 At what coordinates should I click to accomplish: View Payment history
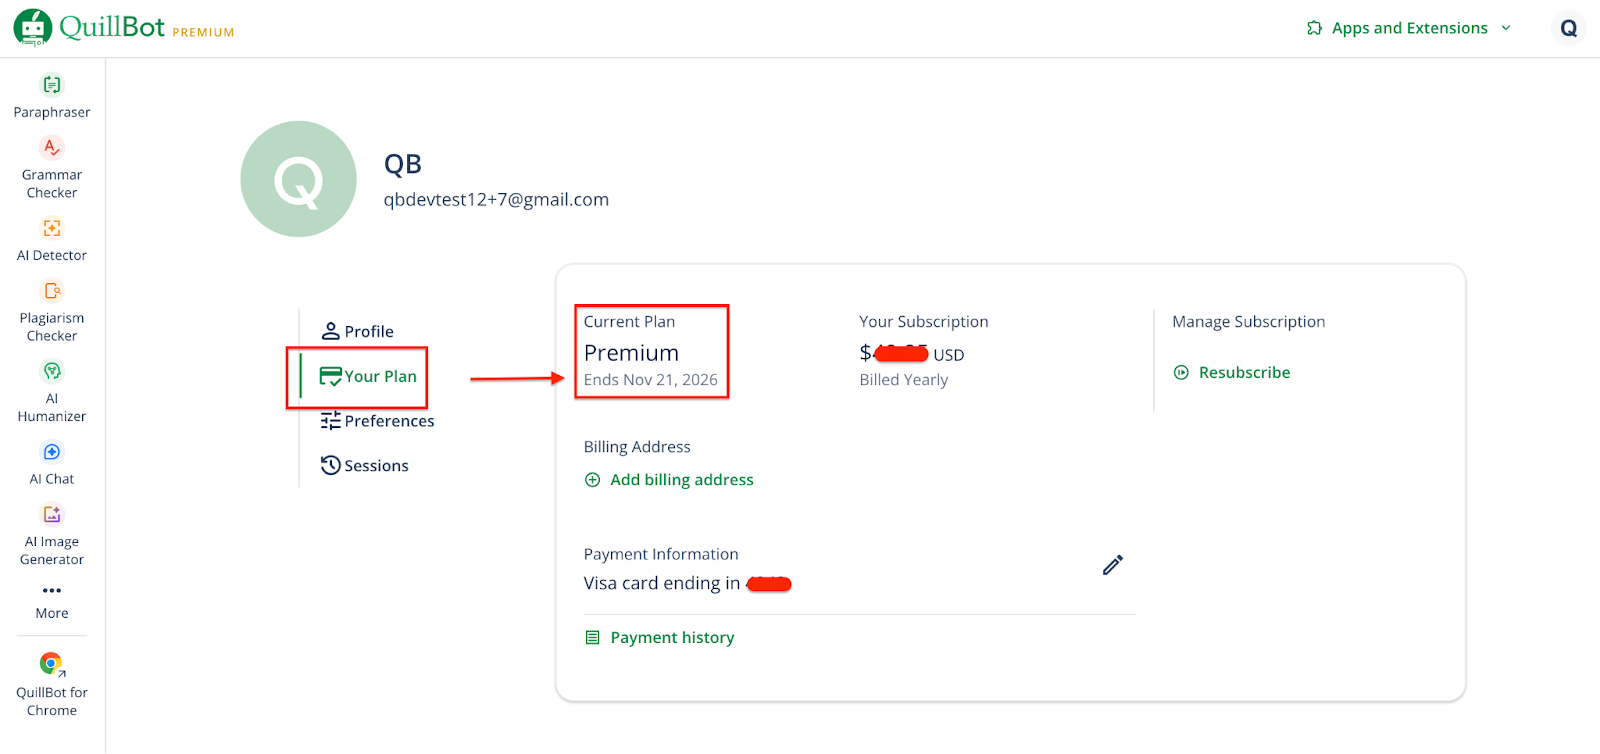pyautogui.click(x=659, y=637)
